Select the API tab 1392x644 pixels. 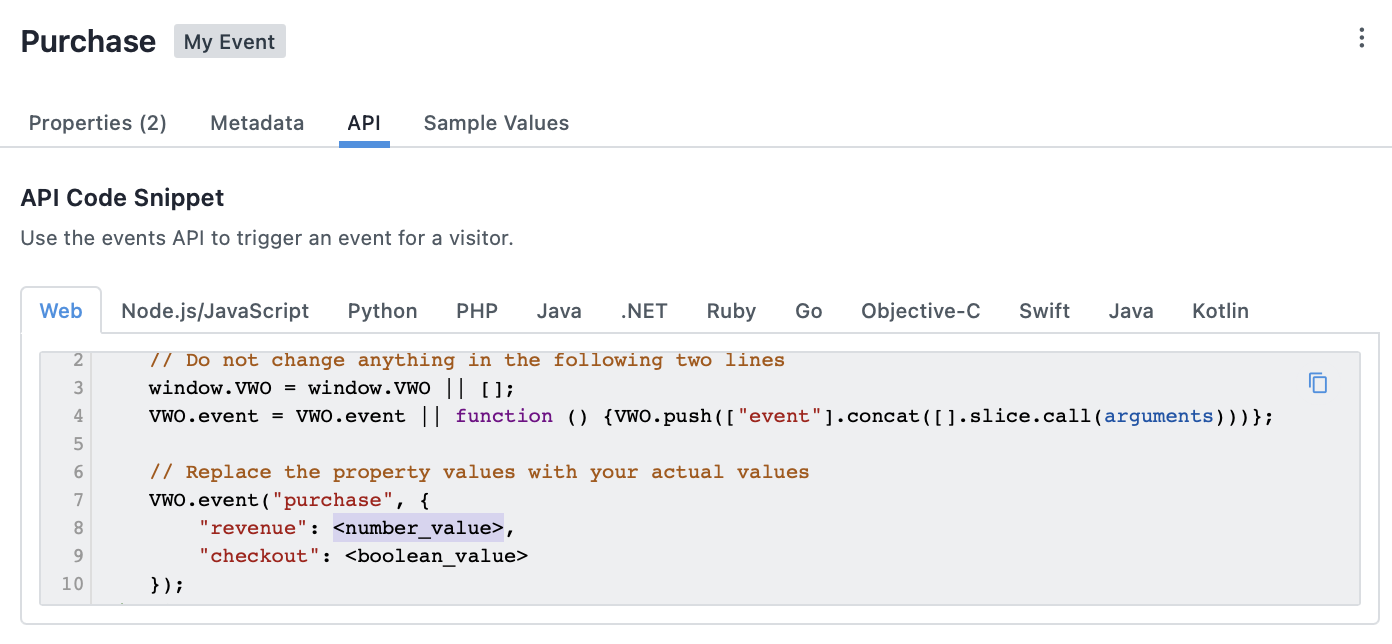click(x=364, y=123)
